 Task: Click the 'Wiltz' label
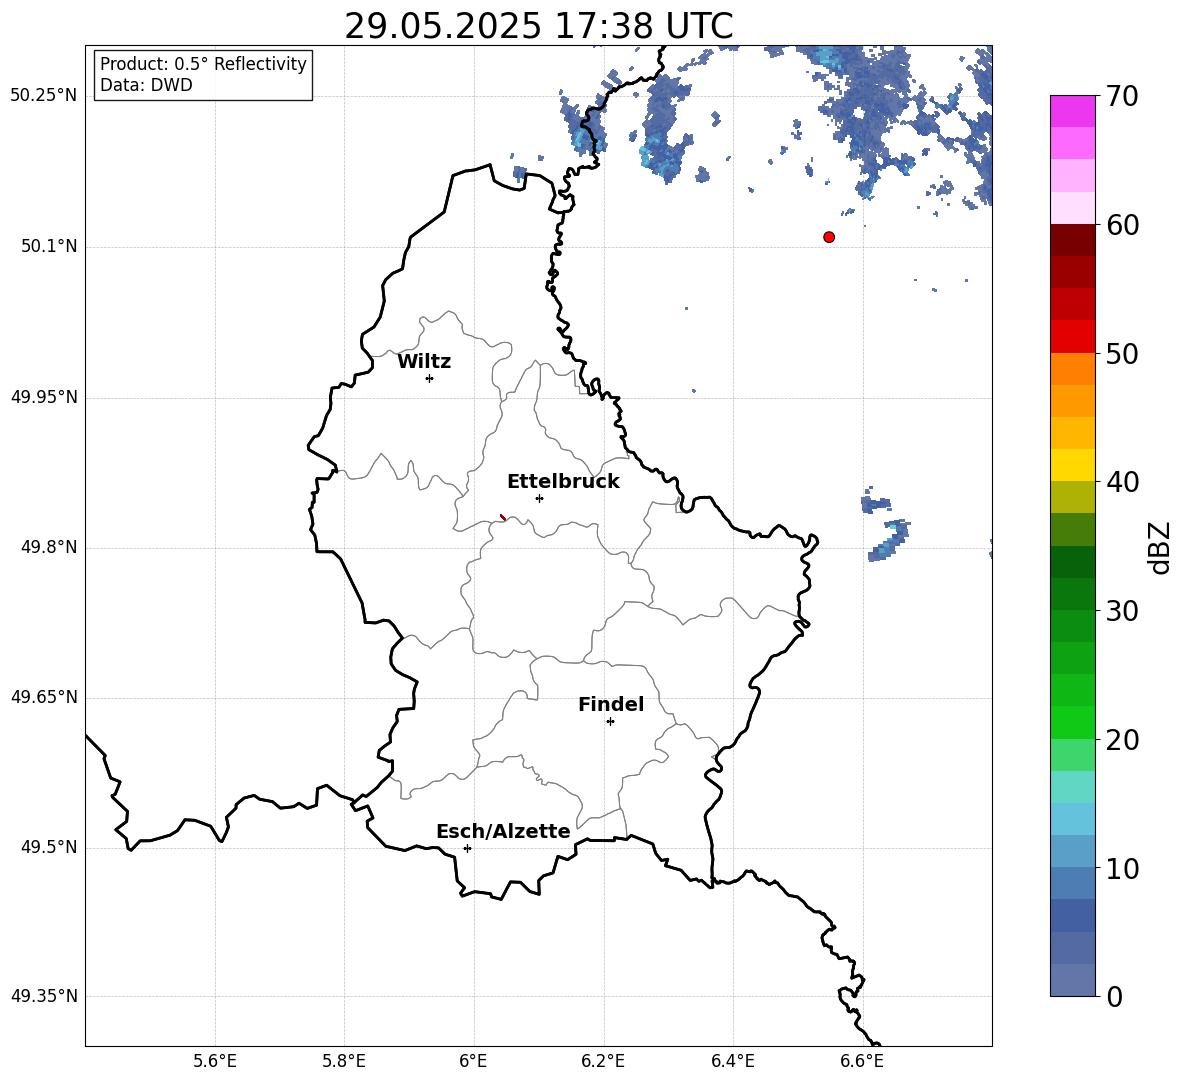tap(424, 362)
